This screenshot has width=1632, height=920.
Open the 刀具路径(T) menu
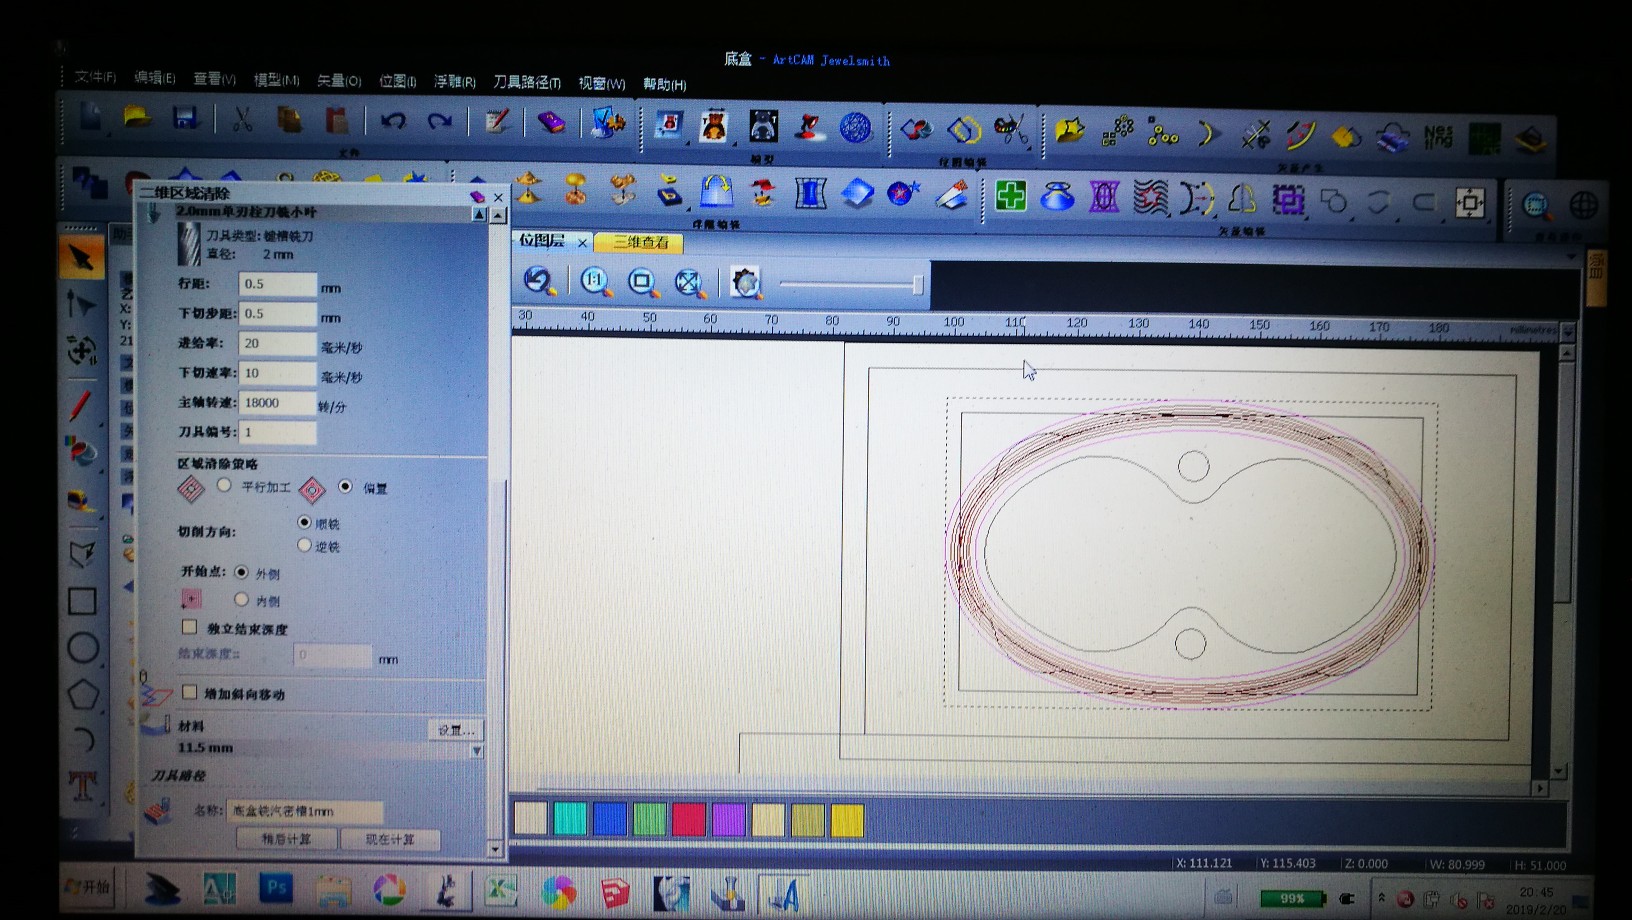tap(527, 83)
